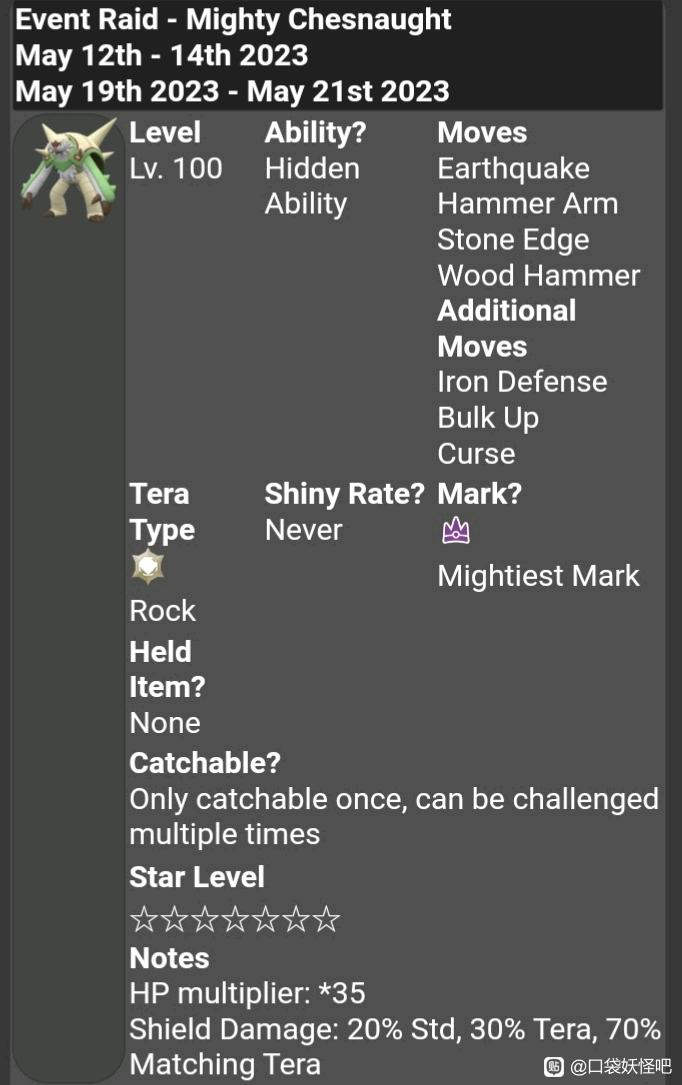
Task: Select the Stone Edge move
Action: [513, 240]
